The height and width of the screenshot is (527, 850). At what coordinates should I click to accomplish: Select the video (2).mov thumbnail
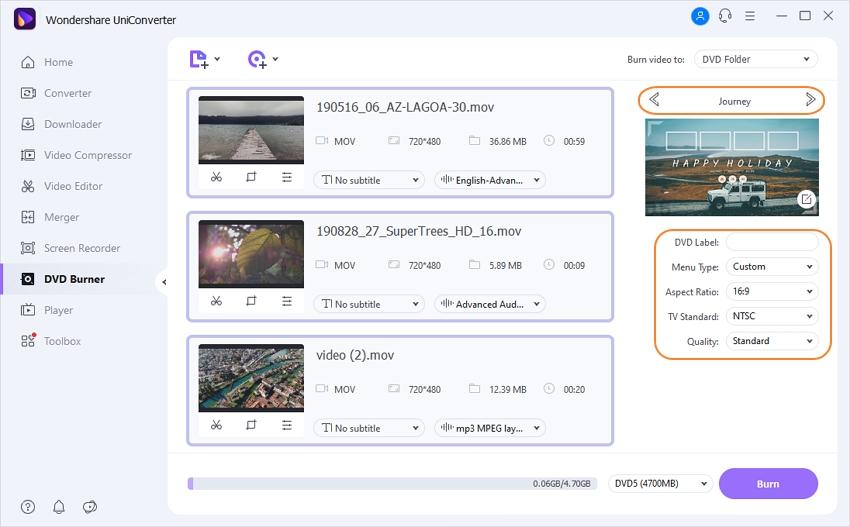coord(251,378)
